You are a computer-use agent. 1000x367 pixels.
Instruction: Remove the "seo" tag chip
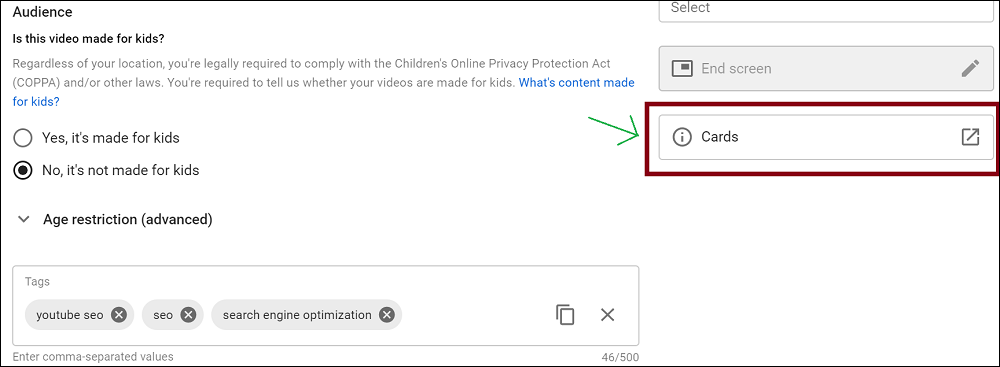click(188, 315)
